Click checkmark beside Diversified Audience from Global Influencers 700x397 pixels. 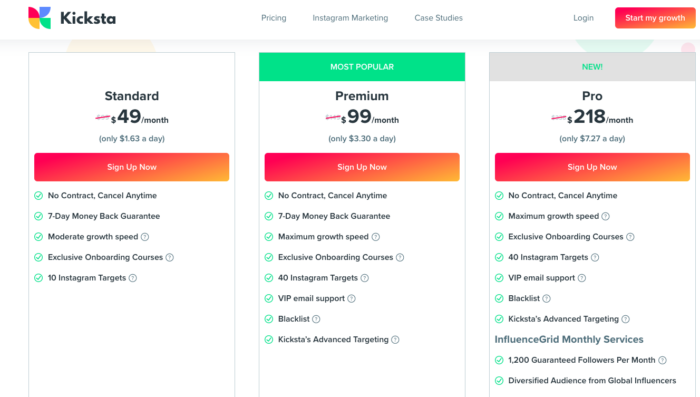click(499, 380)
